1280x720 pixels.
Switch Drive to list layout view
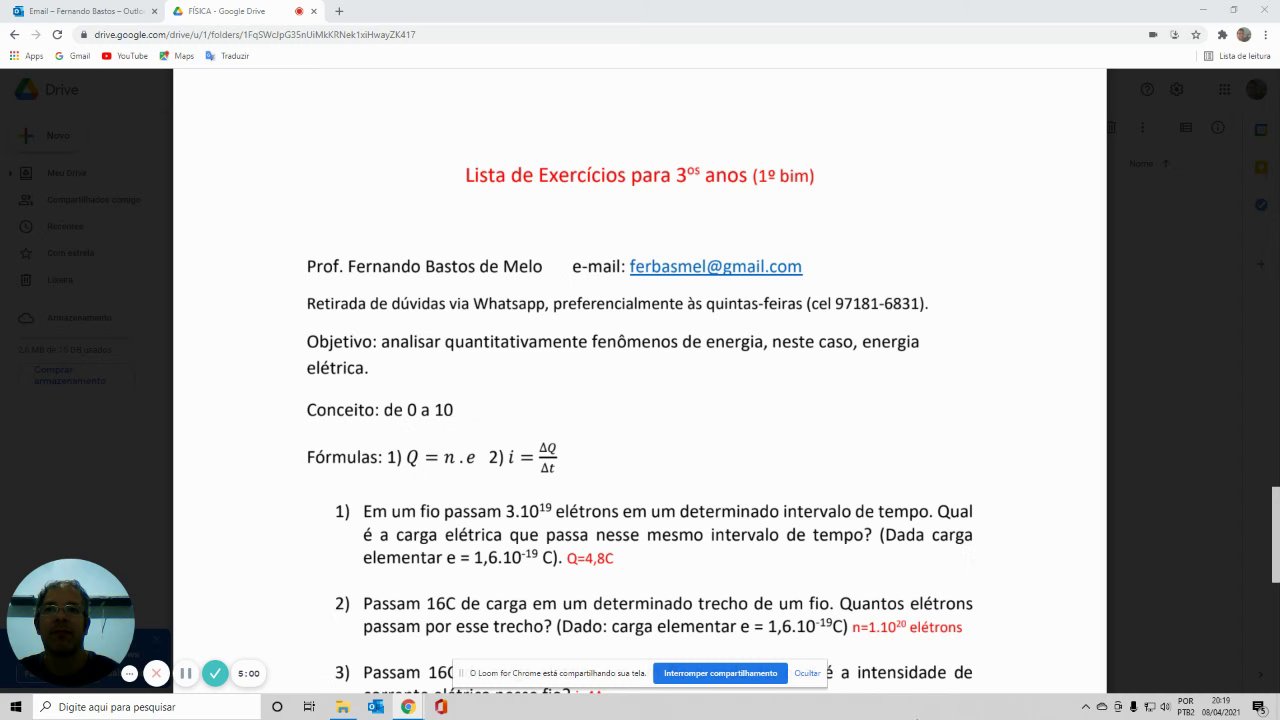pos(1186,128)
